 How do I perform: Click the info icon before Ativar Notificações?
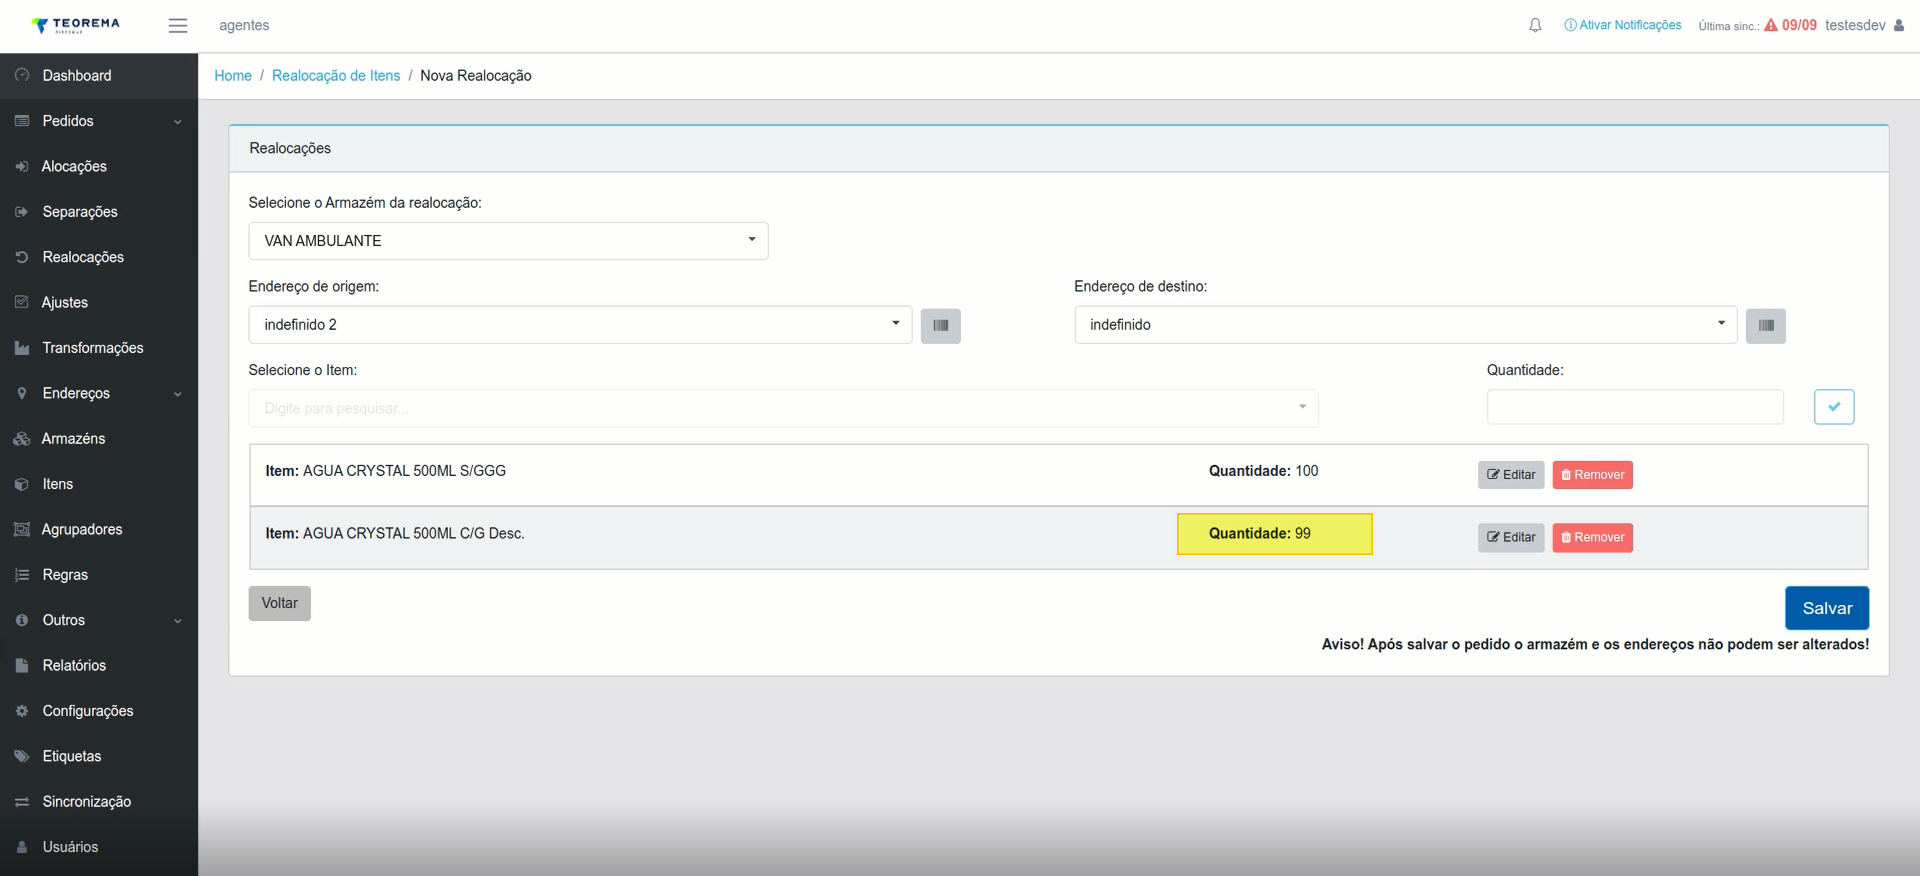[x=1570, y=25]
